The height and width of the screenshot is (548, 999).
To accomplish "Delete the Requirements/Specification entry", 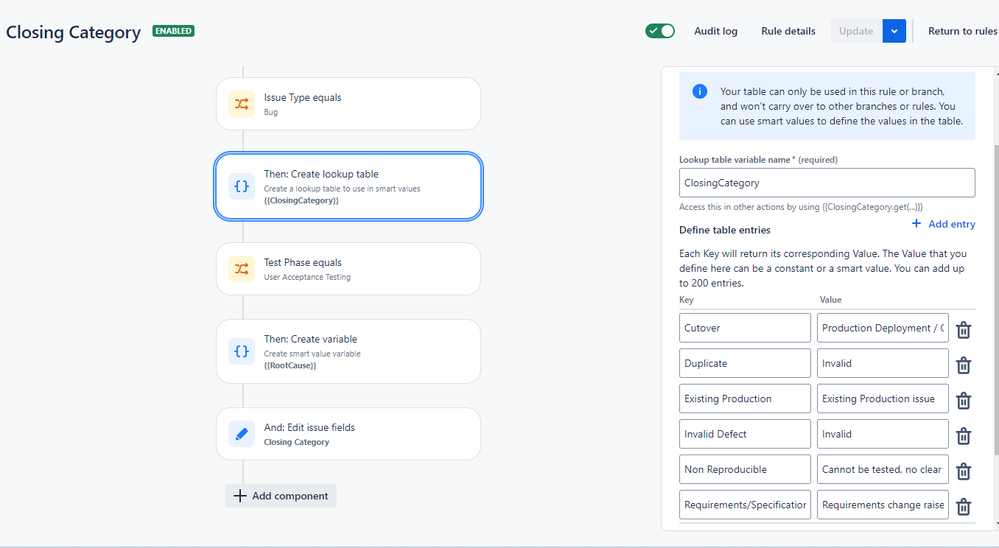I will (x=963, y=507).
